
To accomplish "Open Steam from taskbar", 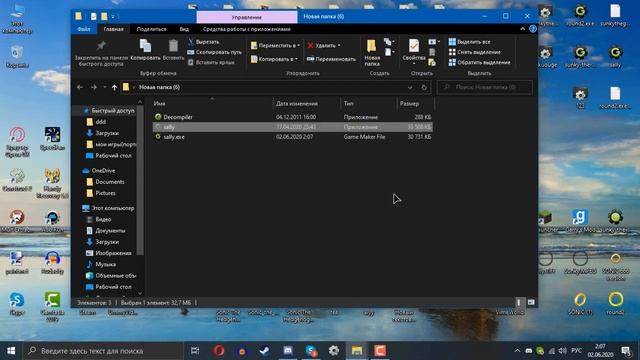I will 264,351.
